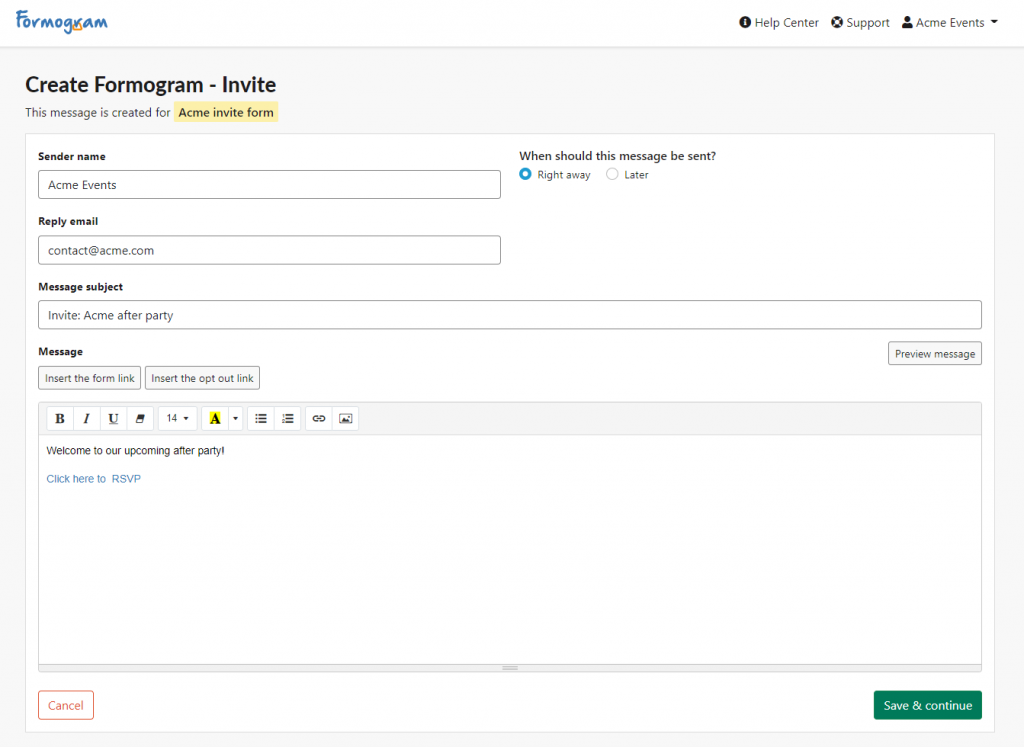1024x747 pixels.
Task: Click the Preview message button
Action: pyautogui.click(x=935, y=353)
